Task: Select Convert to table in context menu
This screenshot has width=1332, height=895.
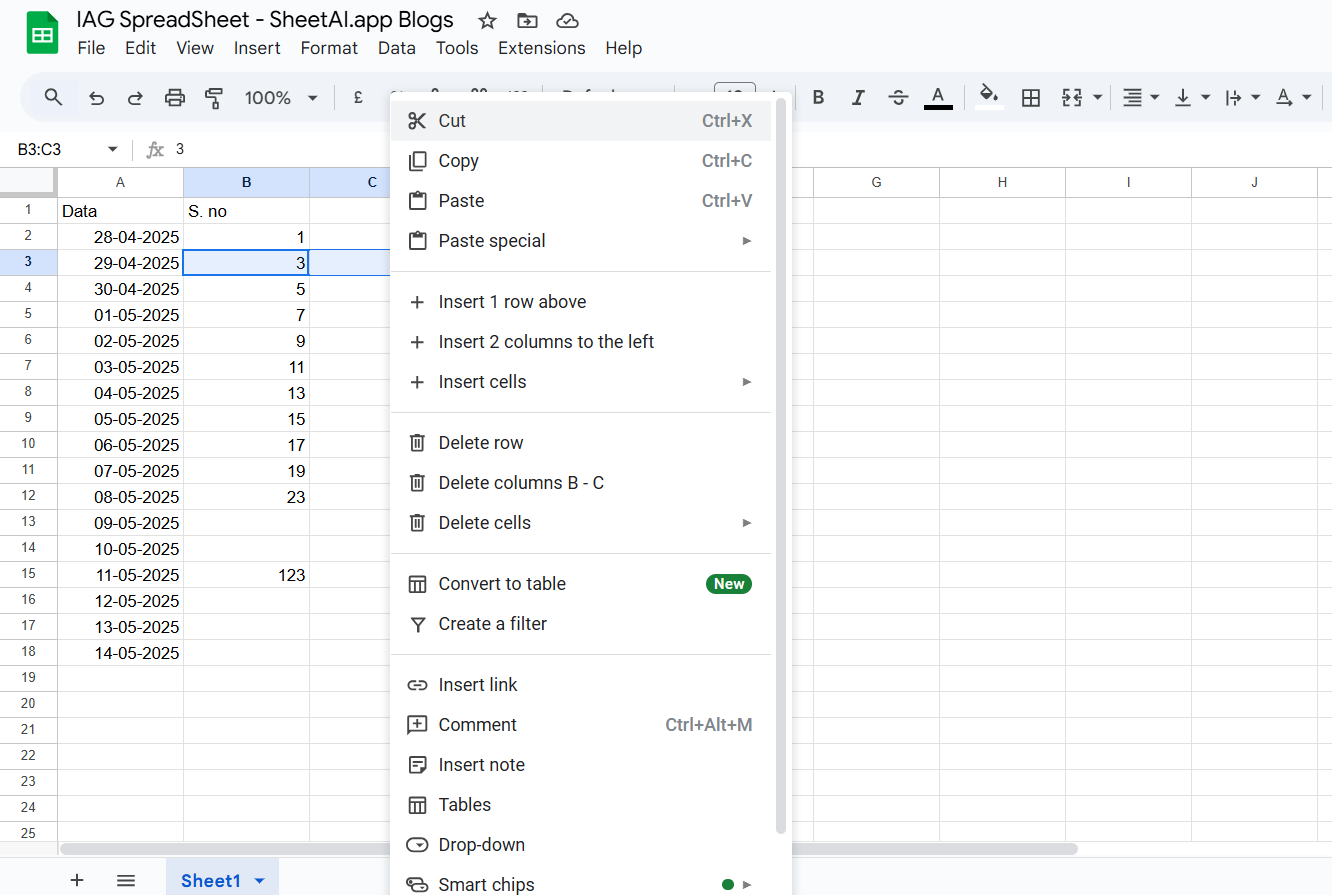Action: tap(581, 584)
